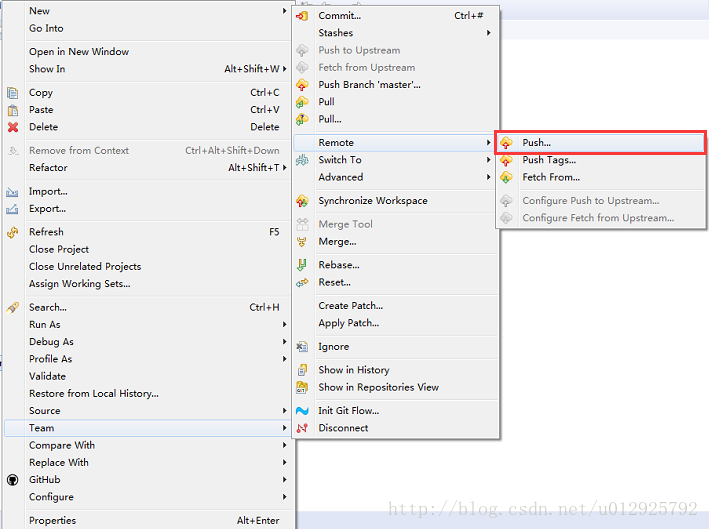Click the Push Branch 'master' cloud icon
The width and height of the screenshot is (709, 529).
(302, 85)
